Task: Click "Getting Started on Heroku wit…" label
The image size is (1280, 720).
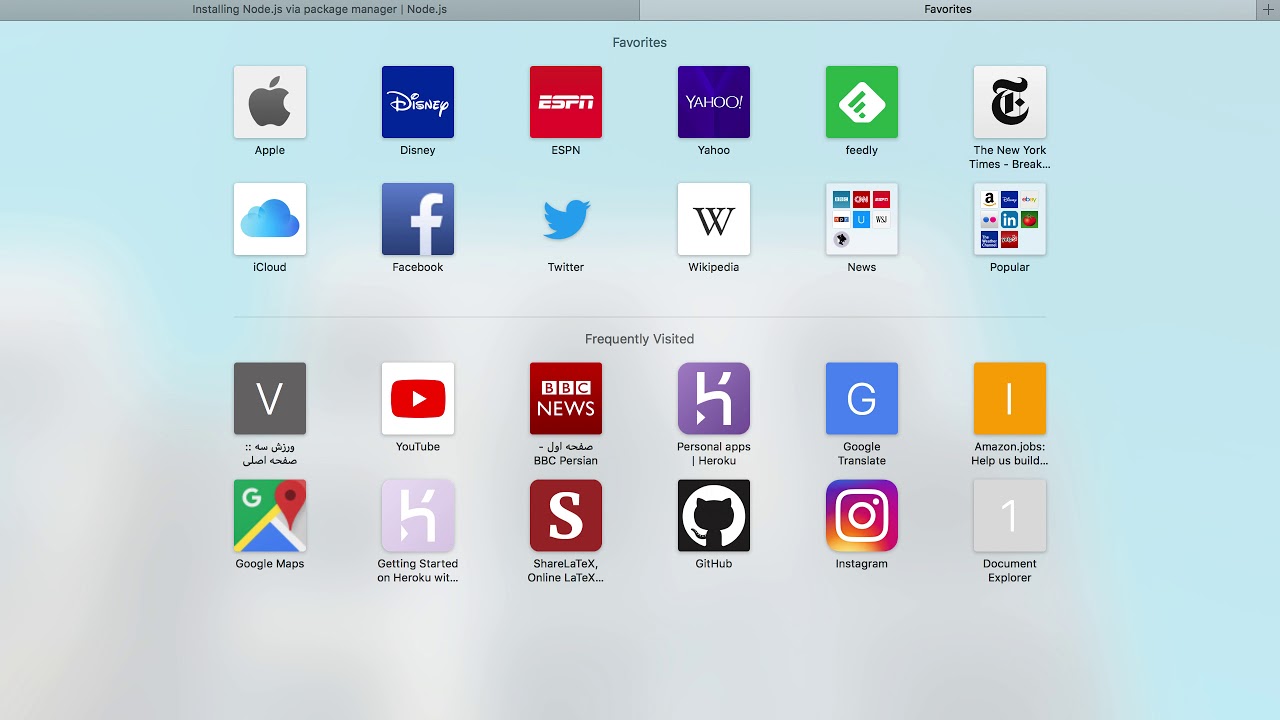Action: 418,571
